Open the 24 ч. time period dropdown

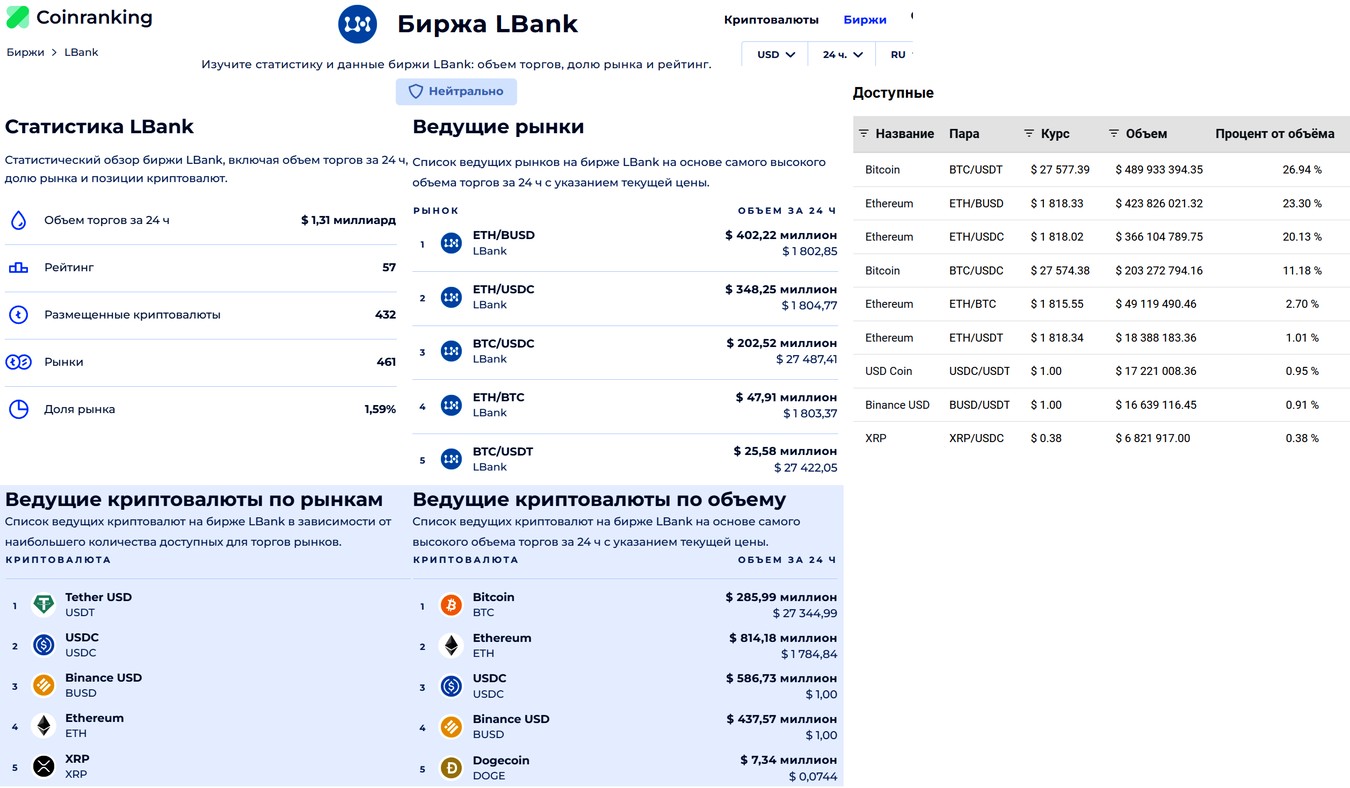pyautogui.click(x=842, y=54)
